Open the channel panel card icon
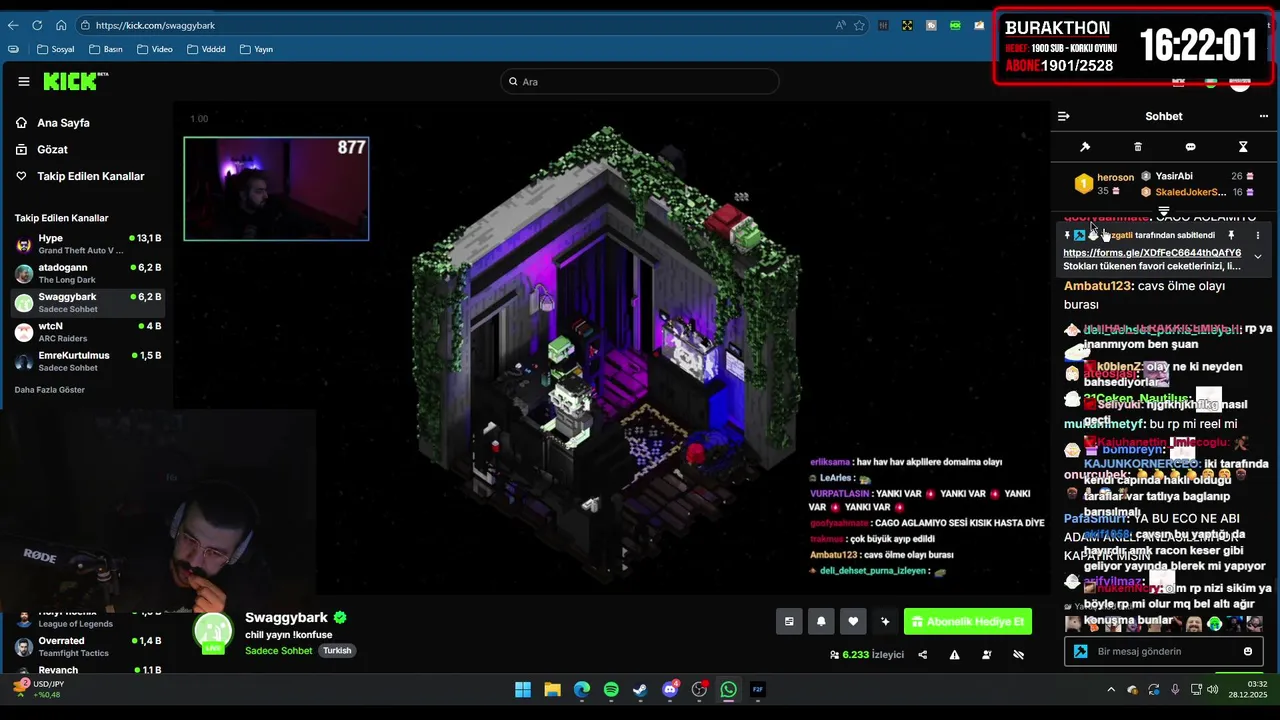Viewport: 1280px width, 720px height. (x=789, y=622)
